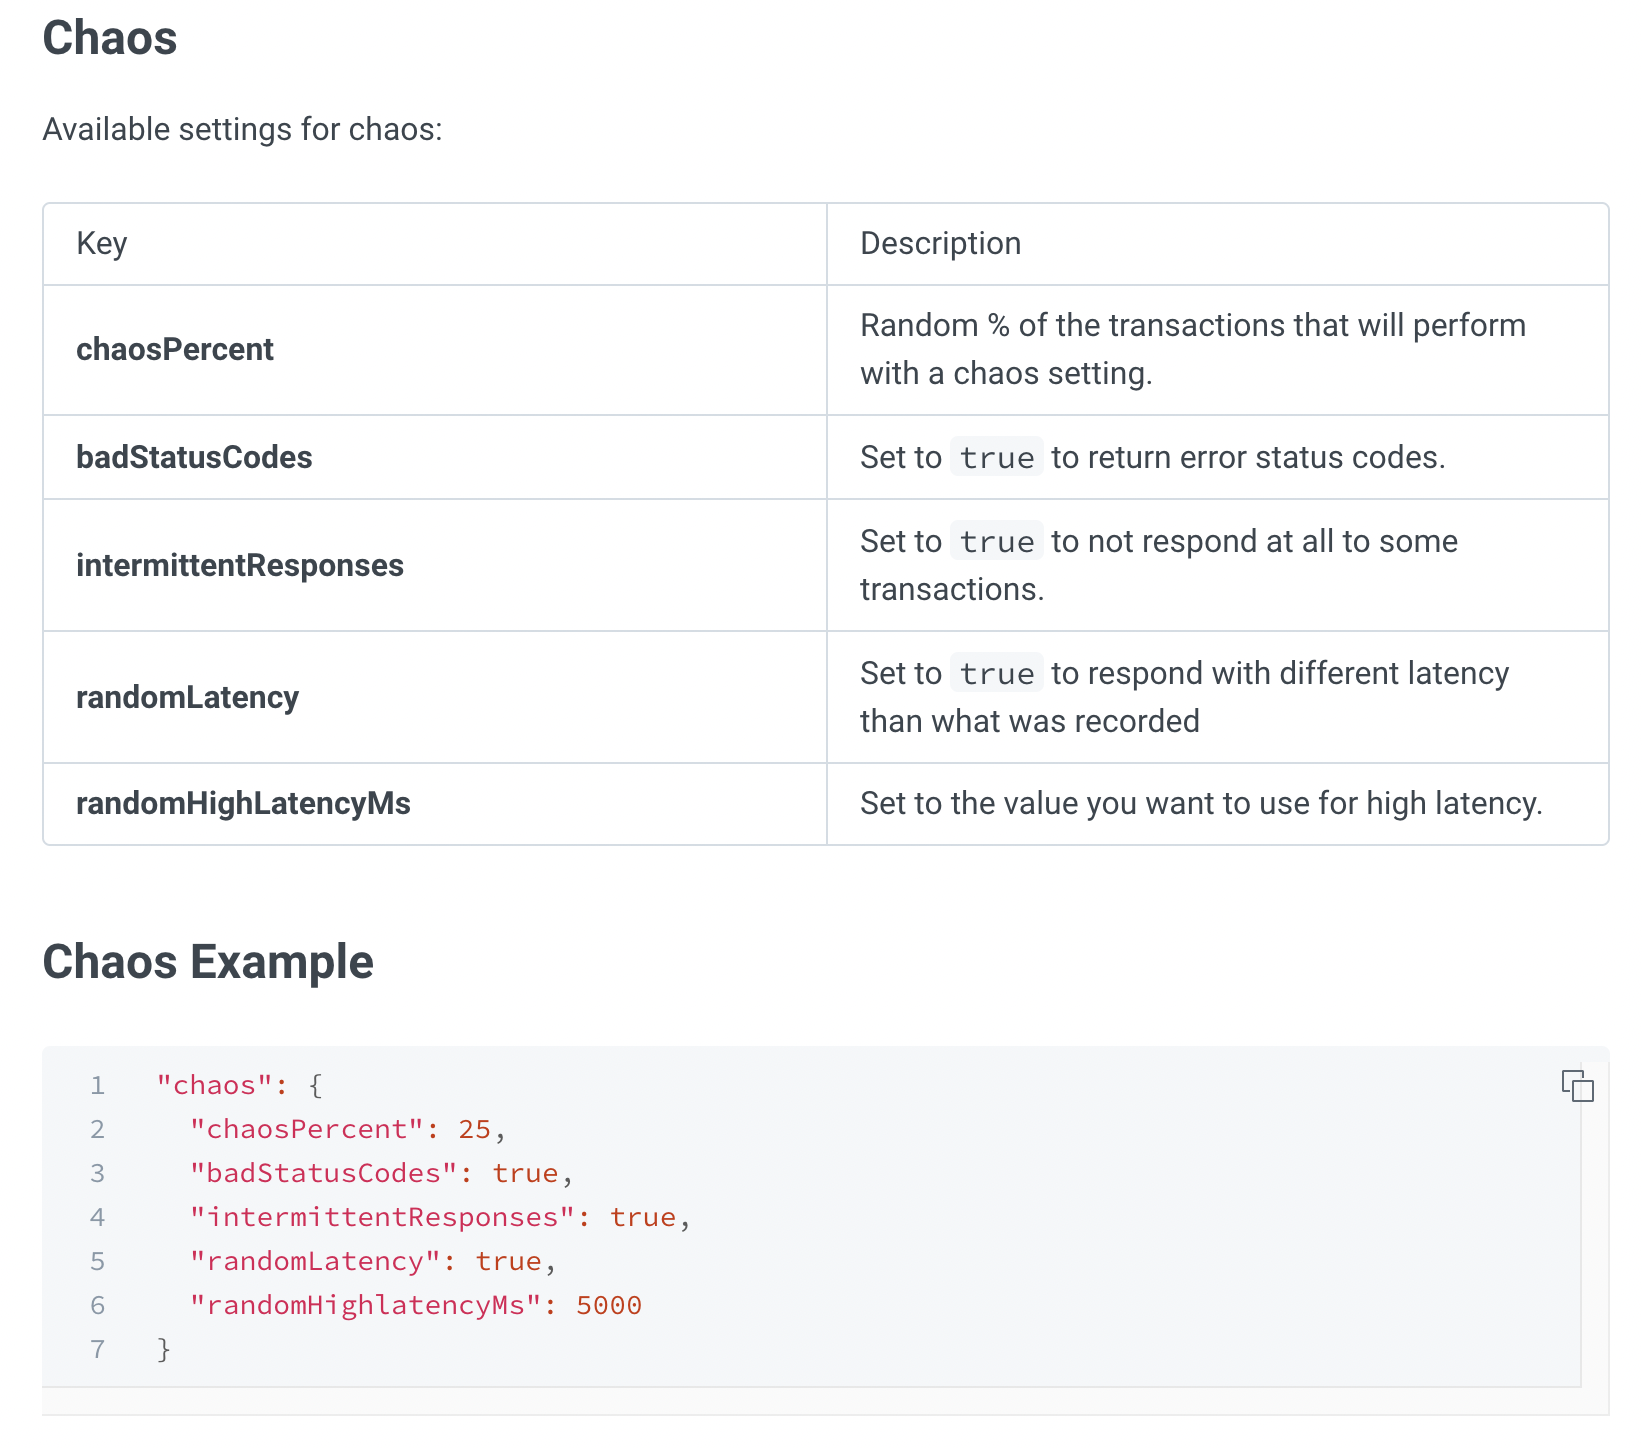Click the badStatusCodes key in table

[194, 457]
